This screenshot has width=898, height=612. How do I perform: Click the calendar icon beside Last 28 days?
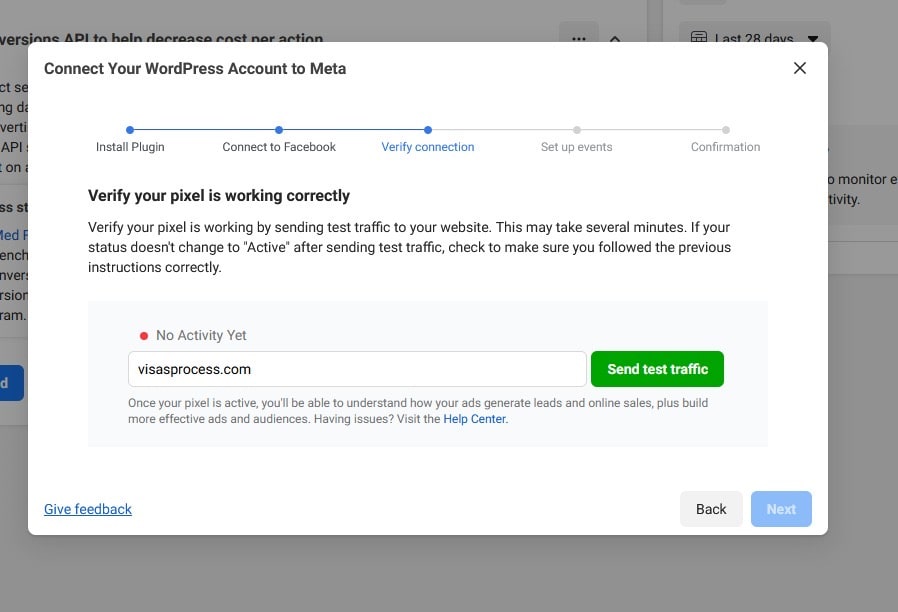(x=701, y=39)
